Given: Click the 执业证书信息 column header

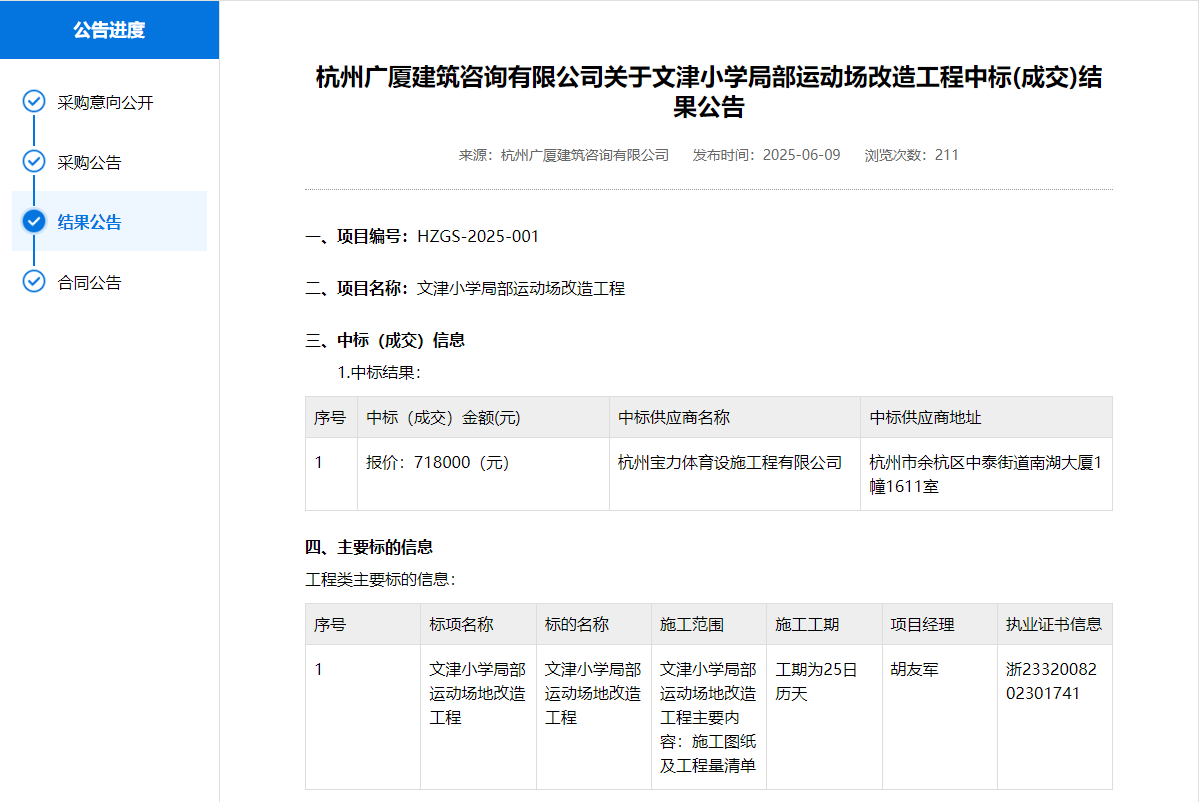Looking at the screenshot, I should click(1053, 625).
